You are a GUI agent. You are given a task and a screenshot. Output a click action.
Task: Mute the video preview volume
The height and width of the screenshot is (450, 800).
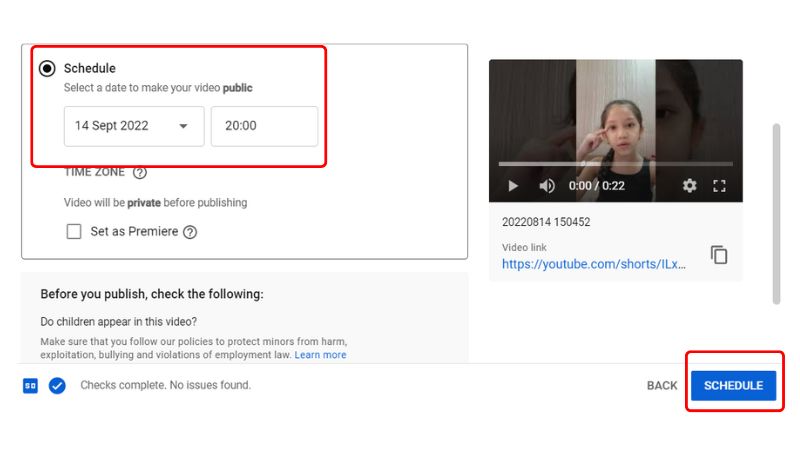pyautogui.click(x=546, y=186)
